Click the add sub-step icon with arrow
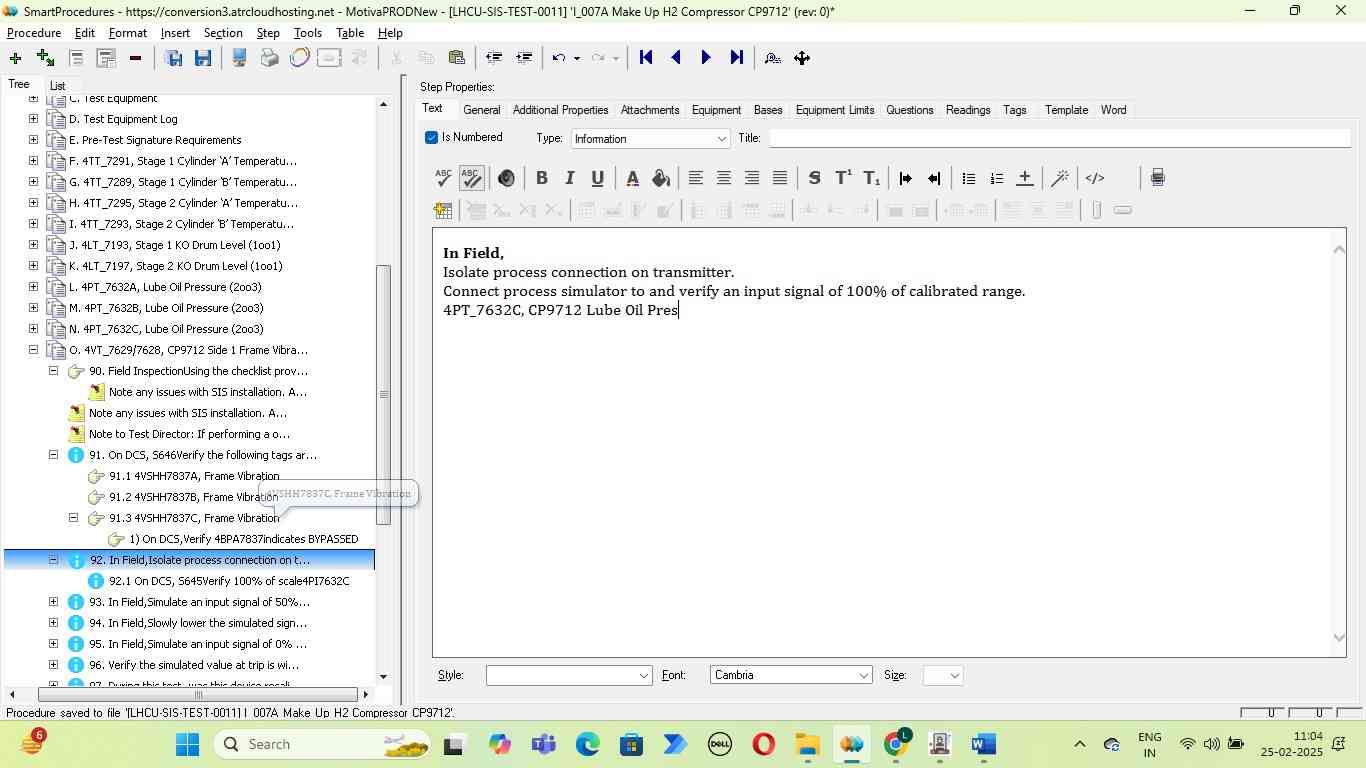Image resolution: width=1366 pixels, height=768 pixels. click(x=45, y=58)
